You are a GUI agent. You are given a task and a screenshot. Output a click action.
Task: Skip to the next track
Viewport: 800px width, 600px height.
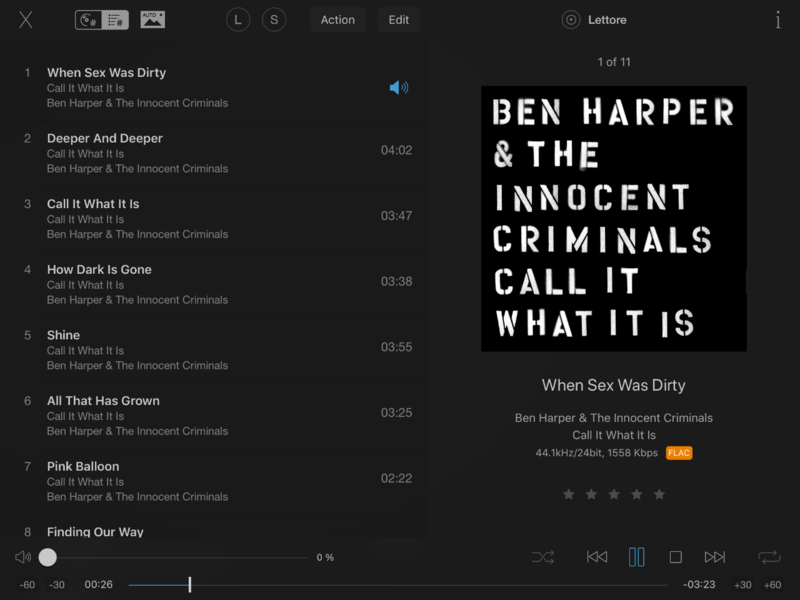tap(715, 557)
